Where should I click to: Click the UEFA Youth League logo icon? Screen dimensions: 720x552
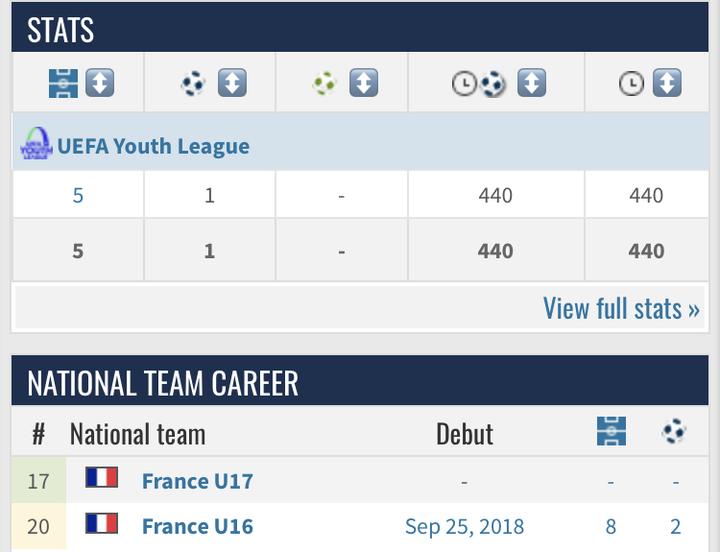coord(36,144)
